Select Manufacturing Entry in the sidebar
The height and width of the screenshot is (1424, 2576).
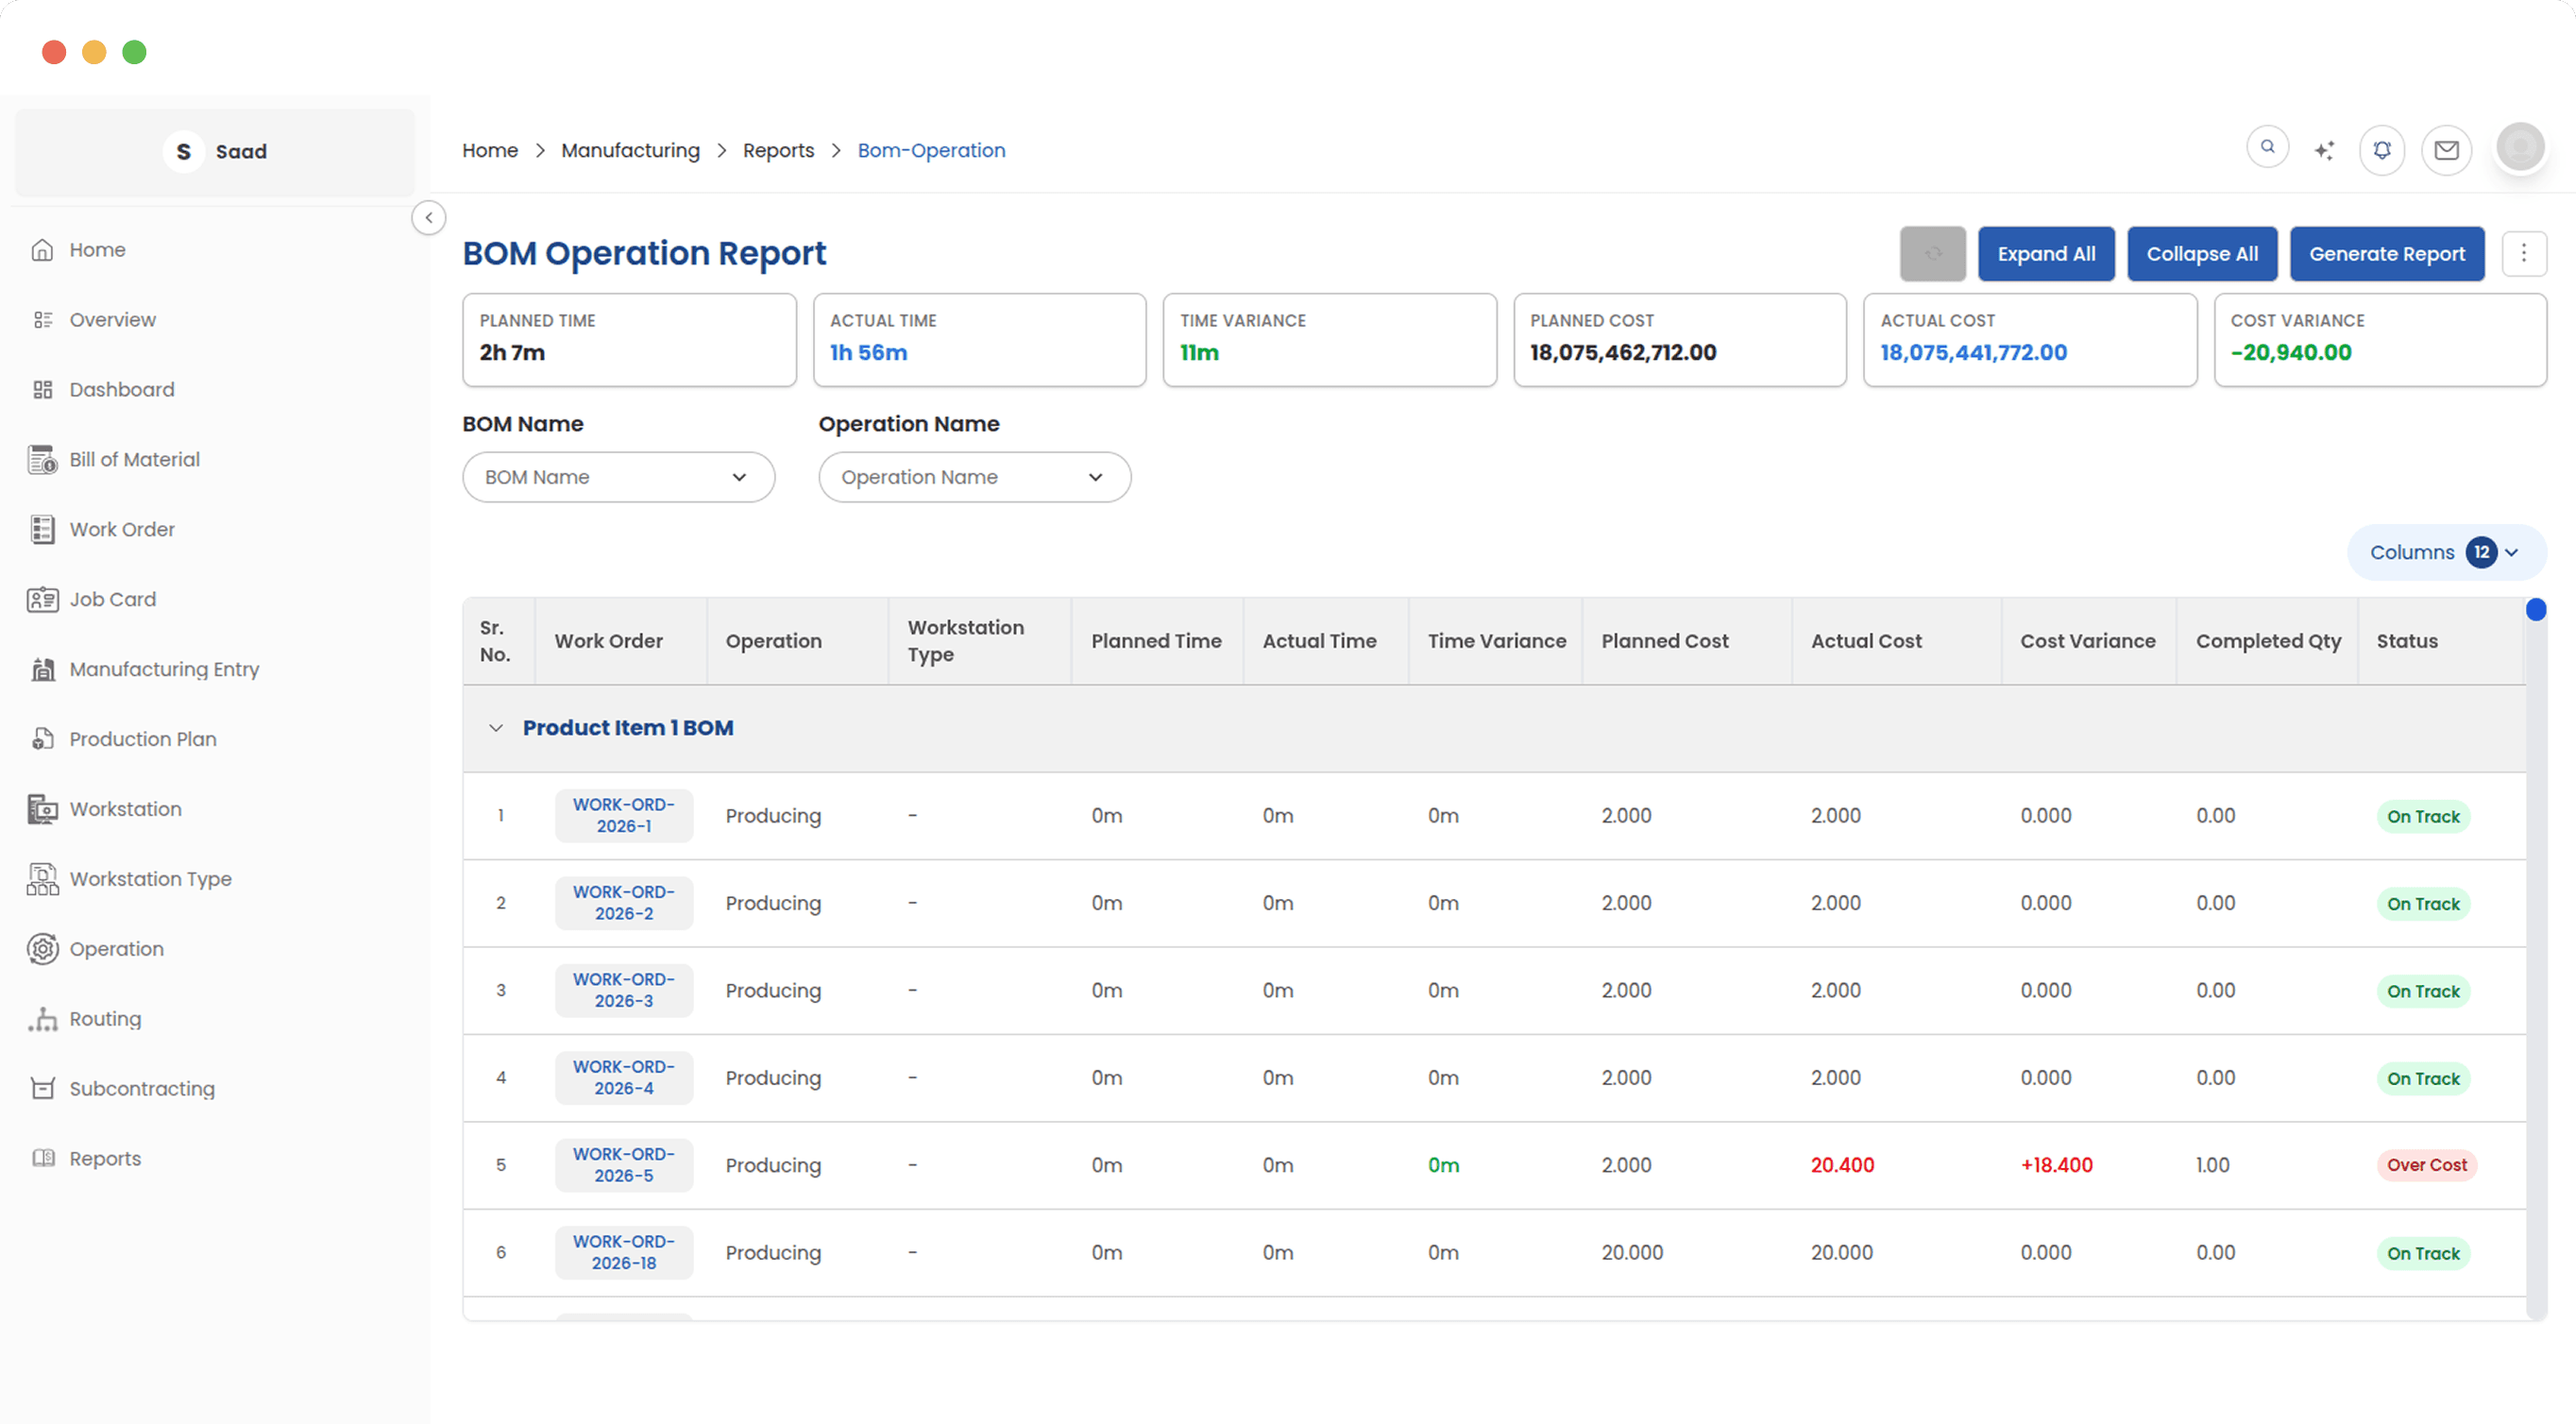click(164, 668)
